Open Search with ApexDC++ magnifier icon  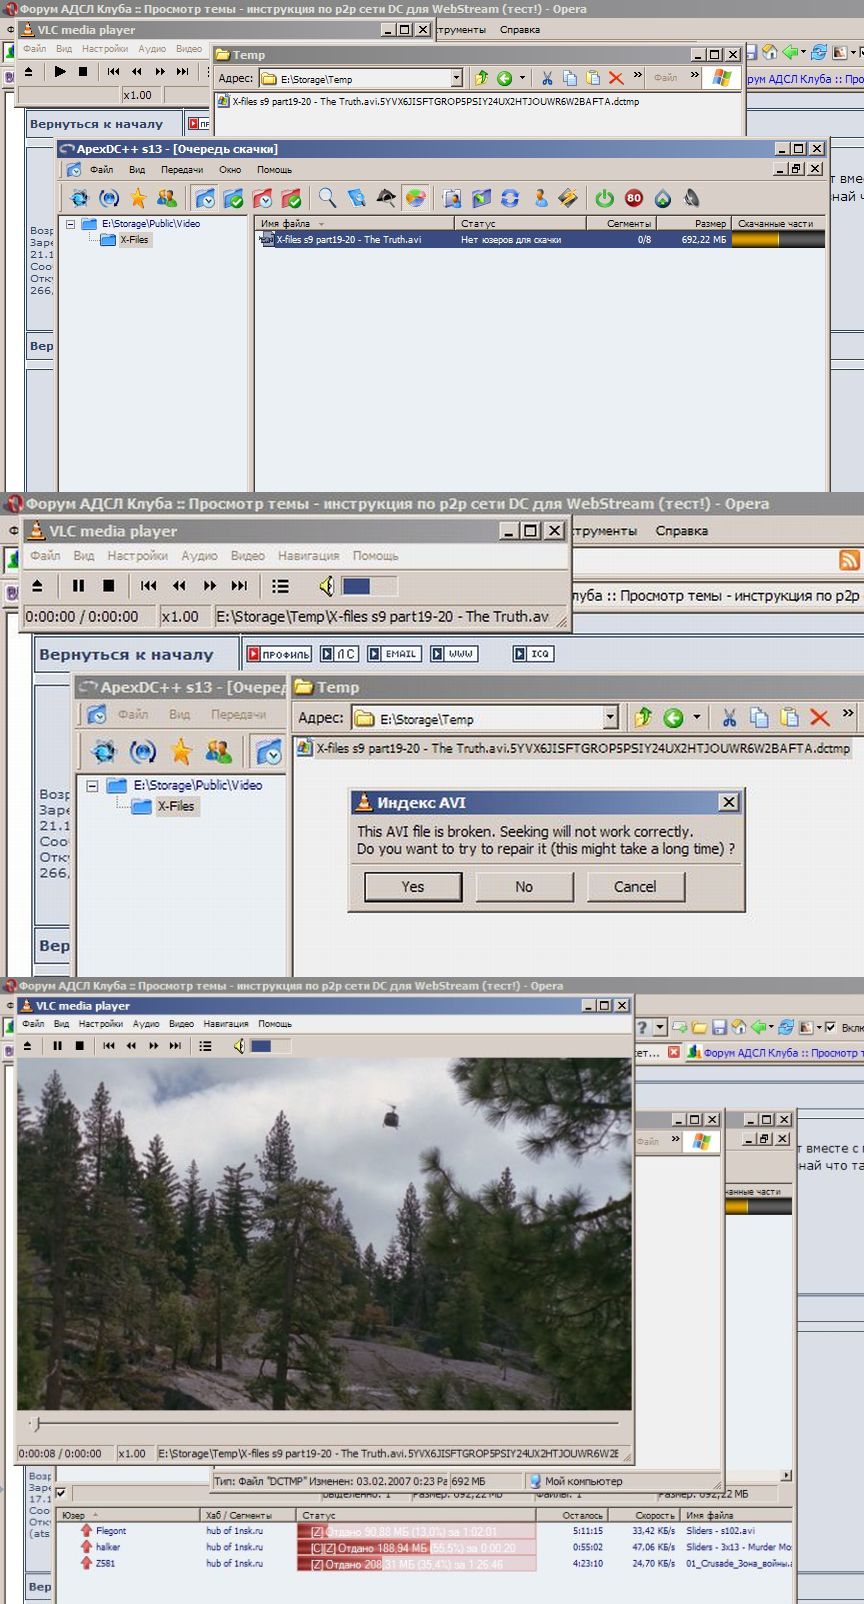coord(327,198)
